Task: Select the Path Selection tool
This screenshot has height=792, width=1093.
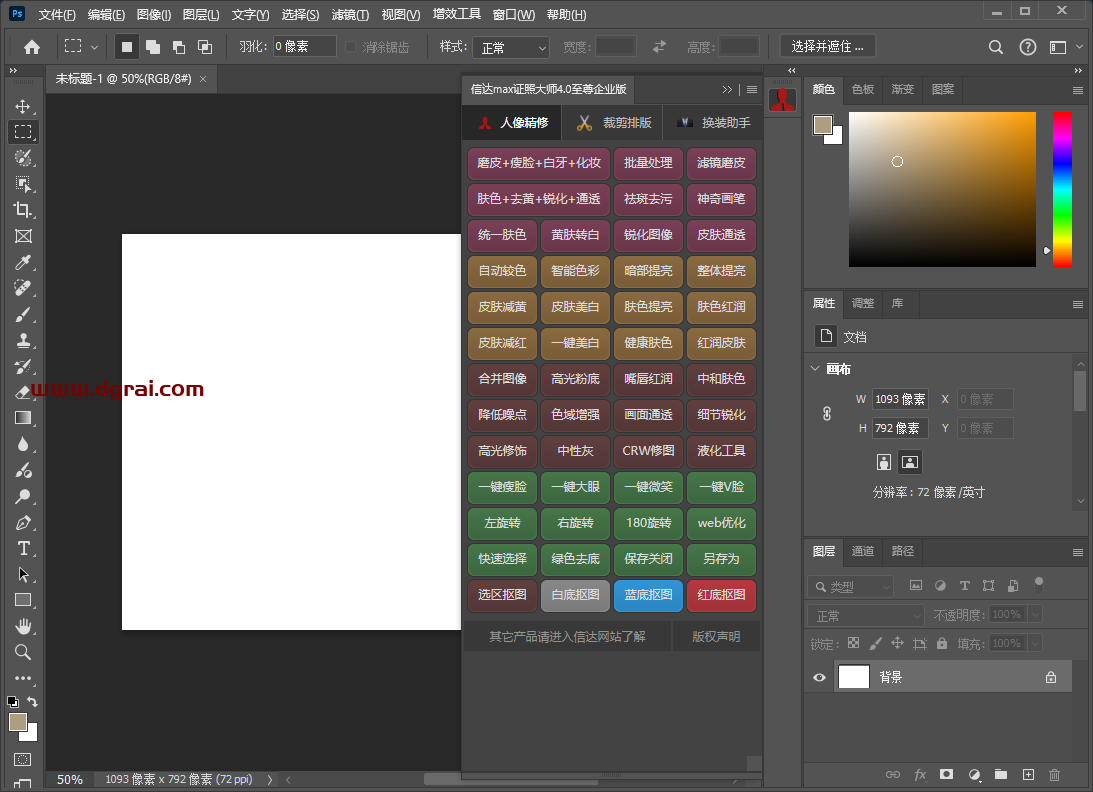Action: point(23,574)
